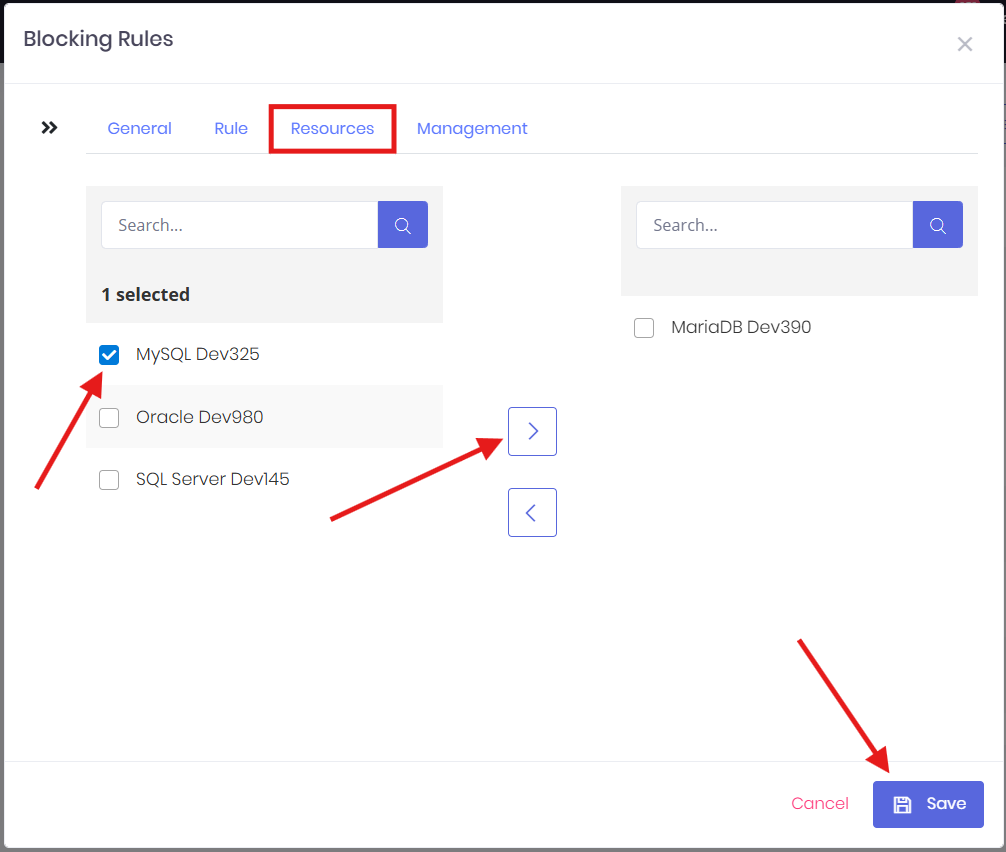Select the MariaDB Dev390 checkbox

[644, 328]
